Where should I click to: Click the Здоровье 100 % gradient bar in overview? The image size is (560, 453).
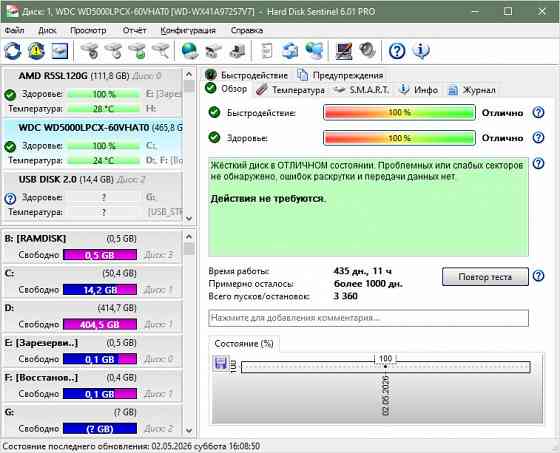point(399,138)
